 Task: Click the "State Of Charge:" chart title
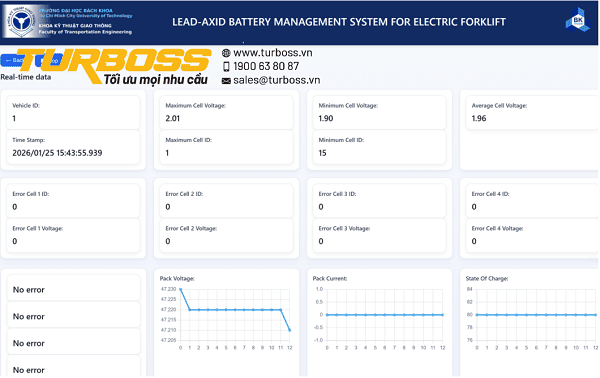click(x=487, y=279)
